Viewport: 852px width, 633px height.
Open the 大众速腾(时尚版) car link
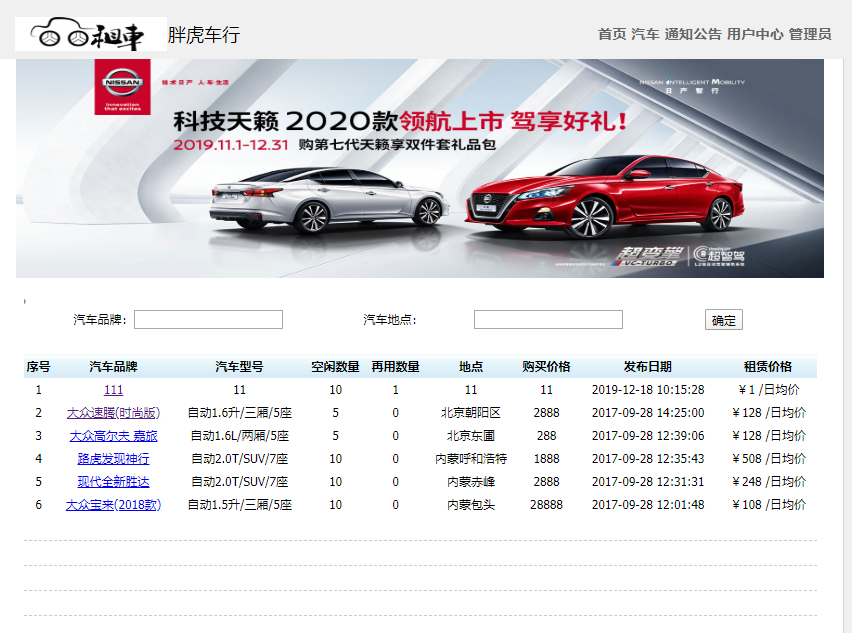[114, 413]
